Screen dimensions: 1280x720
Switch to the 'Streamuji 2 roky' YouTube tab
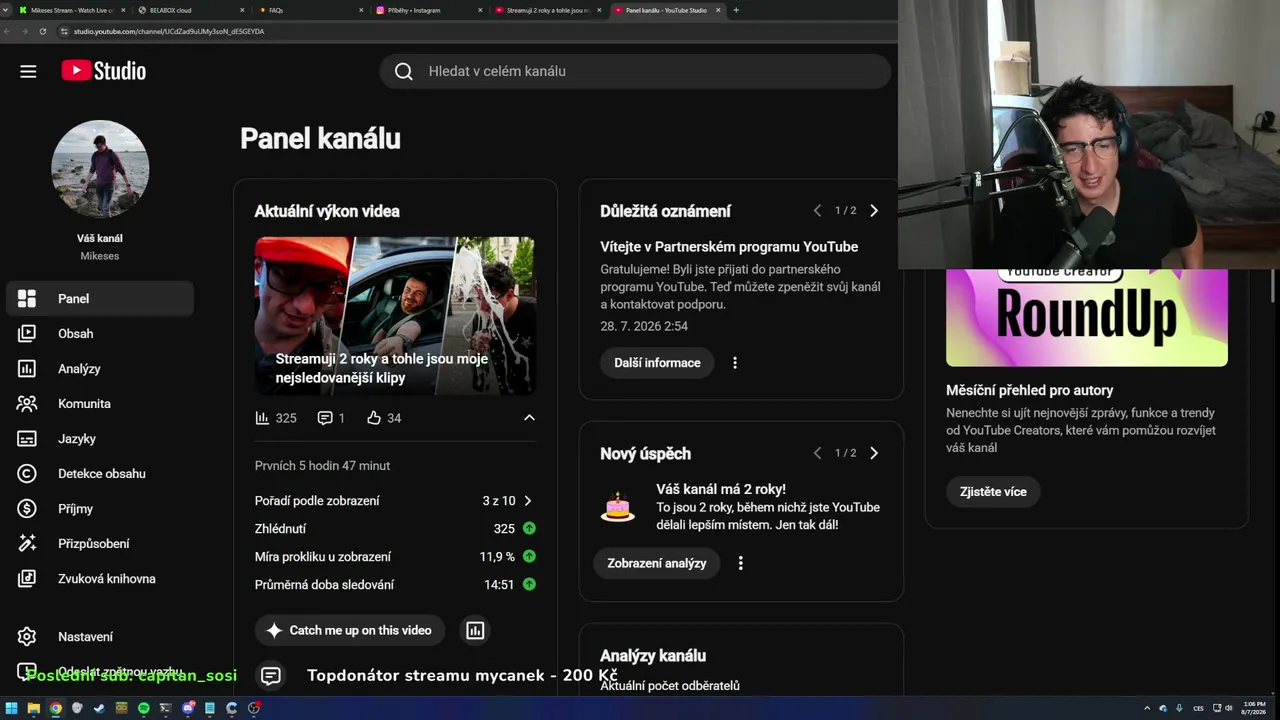click(548, 10)
